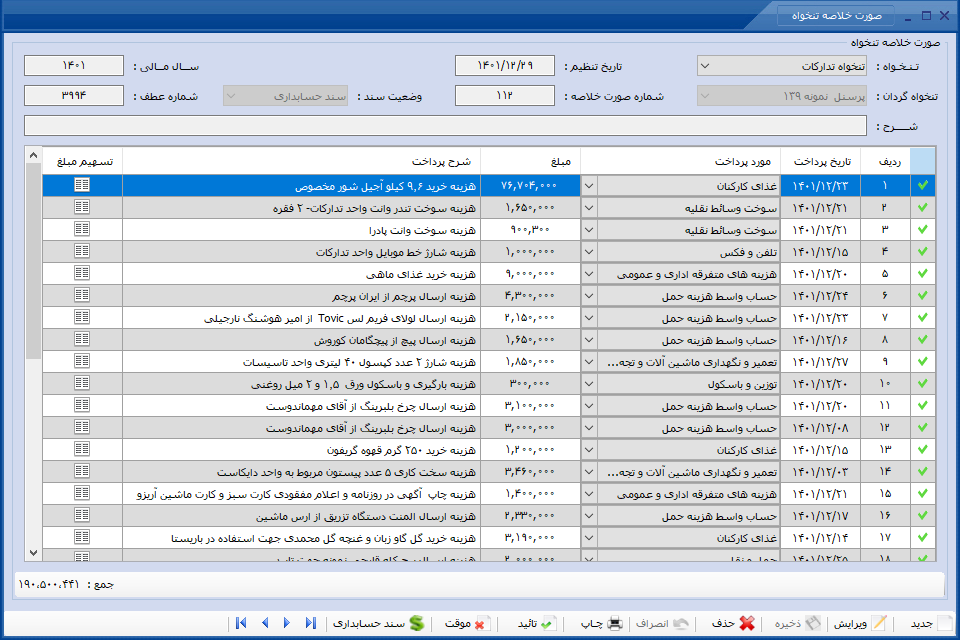Open amount-split grid icon for row ۱۴
This screenshot has width=960, height=640.
click(x=82, y=472)
